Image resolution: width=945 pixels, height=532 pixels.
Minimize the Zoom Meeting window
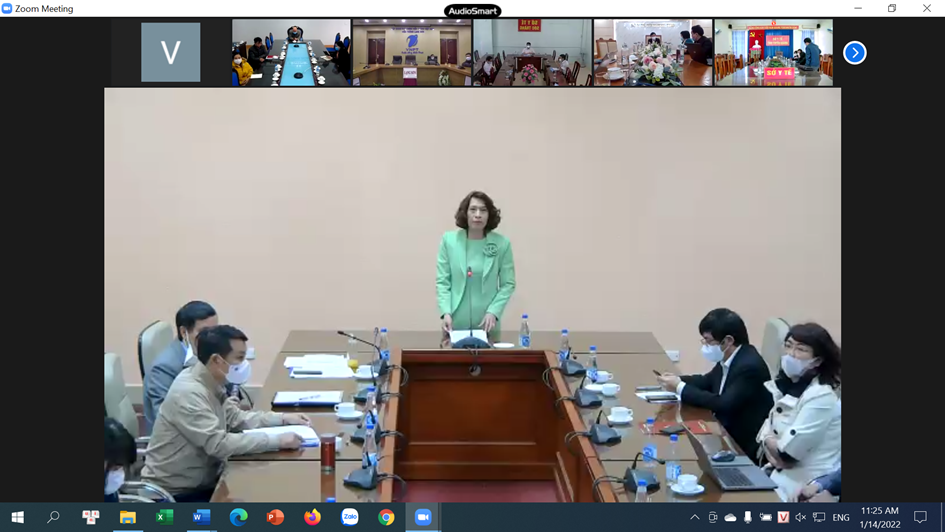coord(858,8)
